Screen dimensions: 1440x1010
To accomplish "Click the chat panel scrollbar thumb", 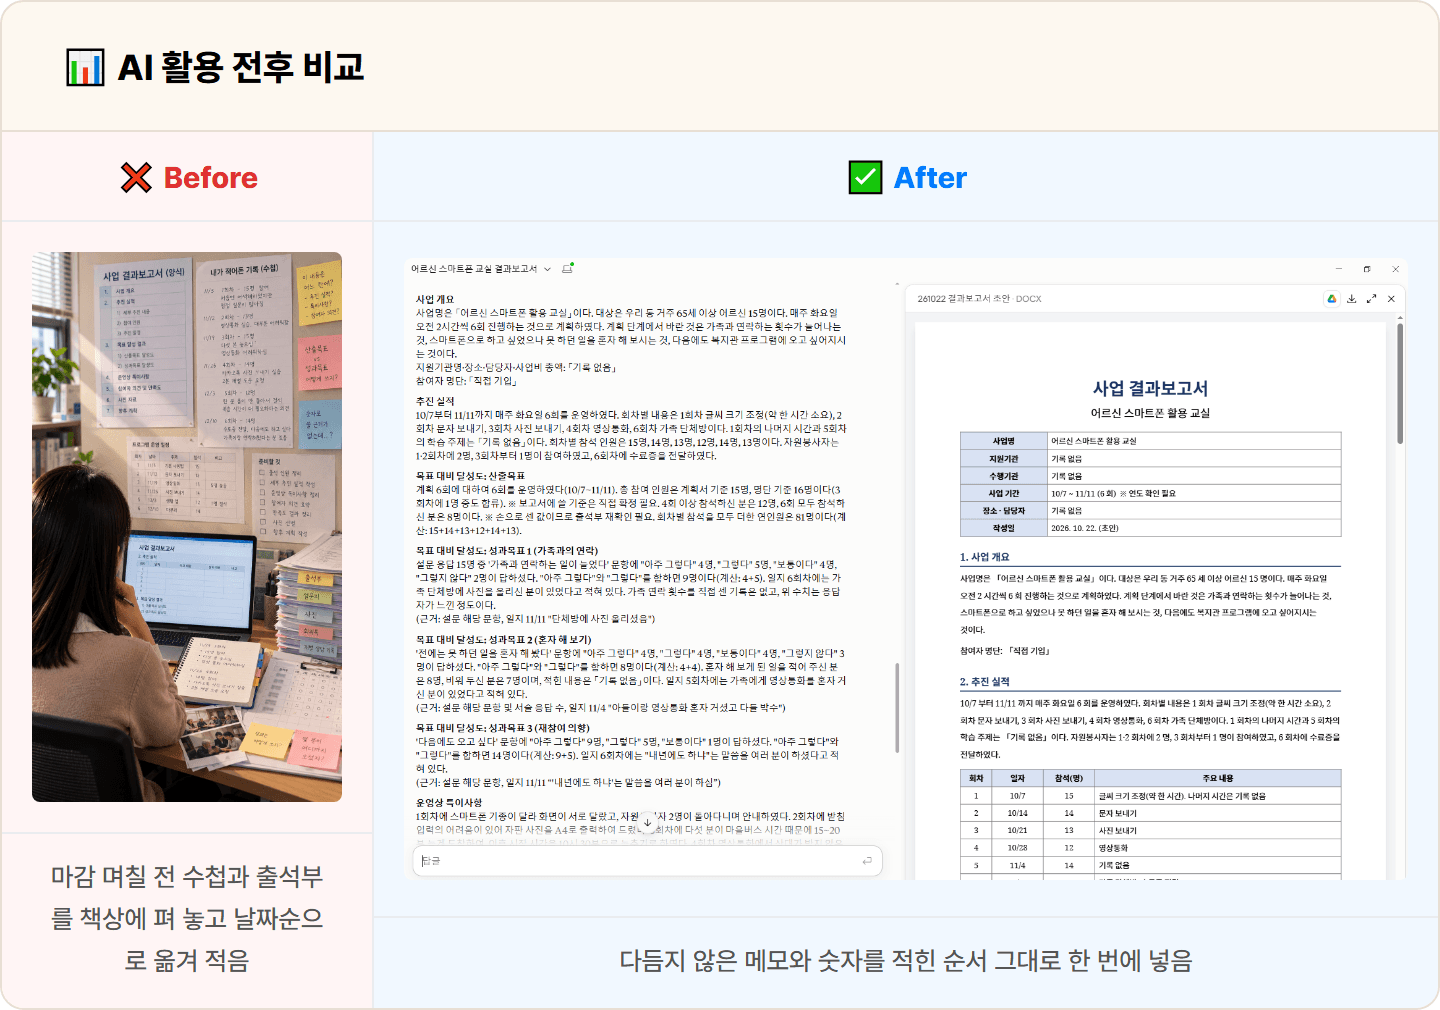I will [x=897, y=707].
